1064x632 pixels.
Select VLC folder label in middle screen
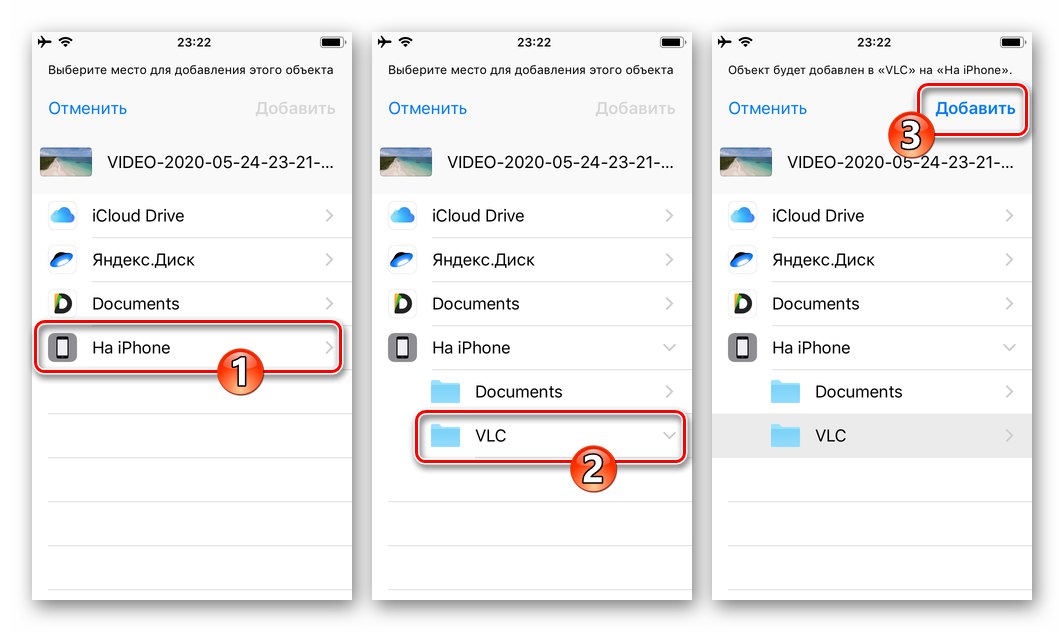pyautogui.click(x=491, y=435)
